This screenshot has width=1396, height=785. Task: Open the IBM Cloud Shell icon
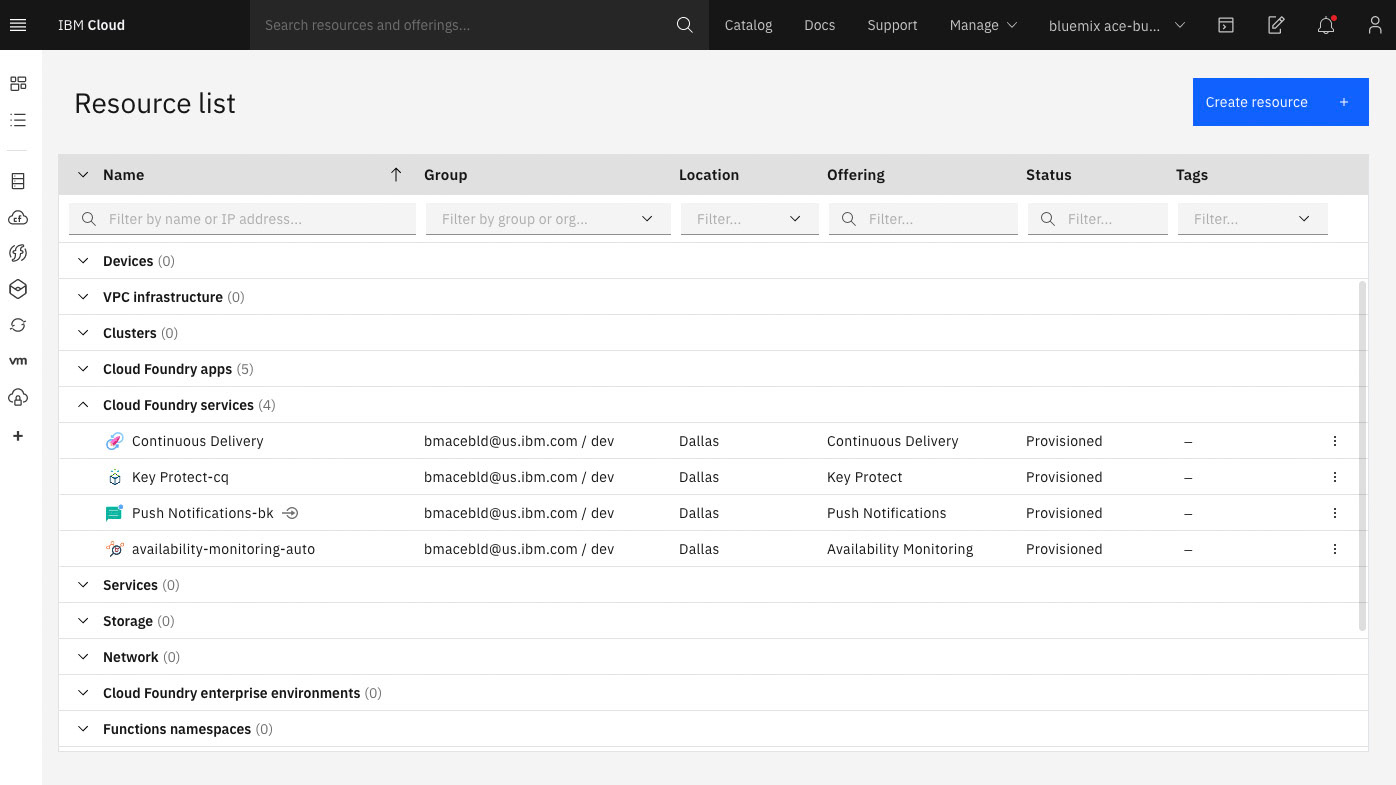tap(1226, 25)
